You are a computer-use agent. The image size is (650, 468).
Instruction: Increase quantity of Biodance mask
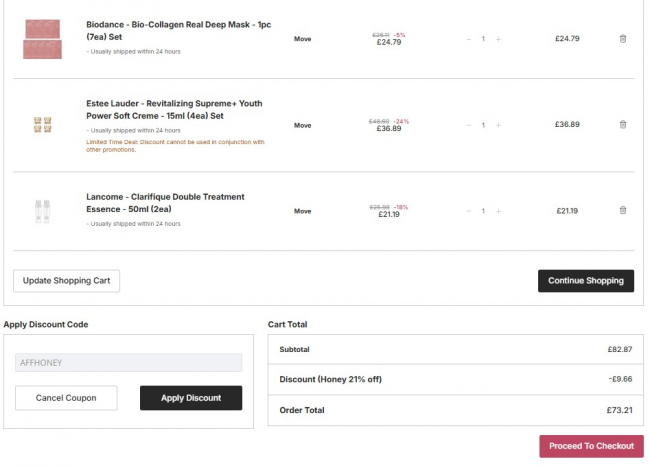click(x=498, y=39)
